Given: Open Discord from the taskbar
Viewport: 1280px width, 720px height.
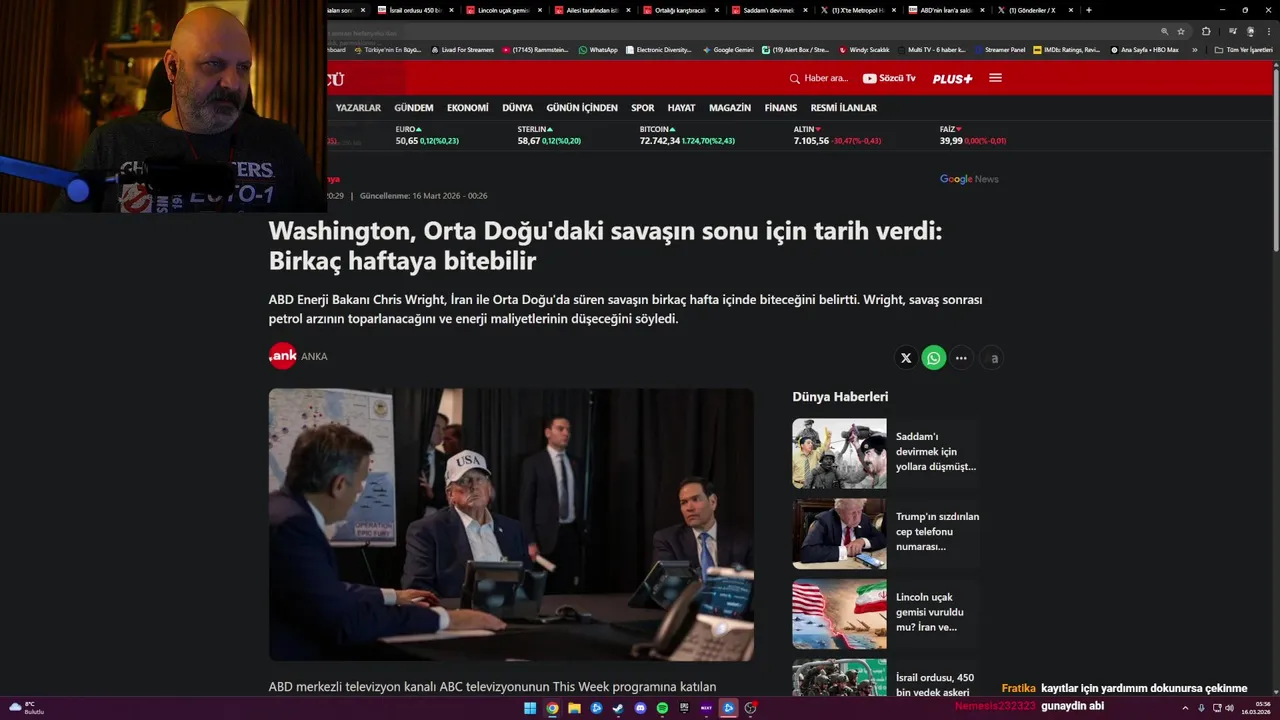Looking at the screenshot, I should tap(640, 708).
